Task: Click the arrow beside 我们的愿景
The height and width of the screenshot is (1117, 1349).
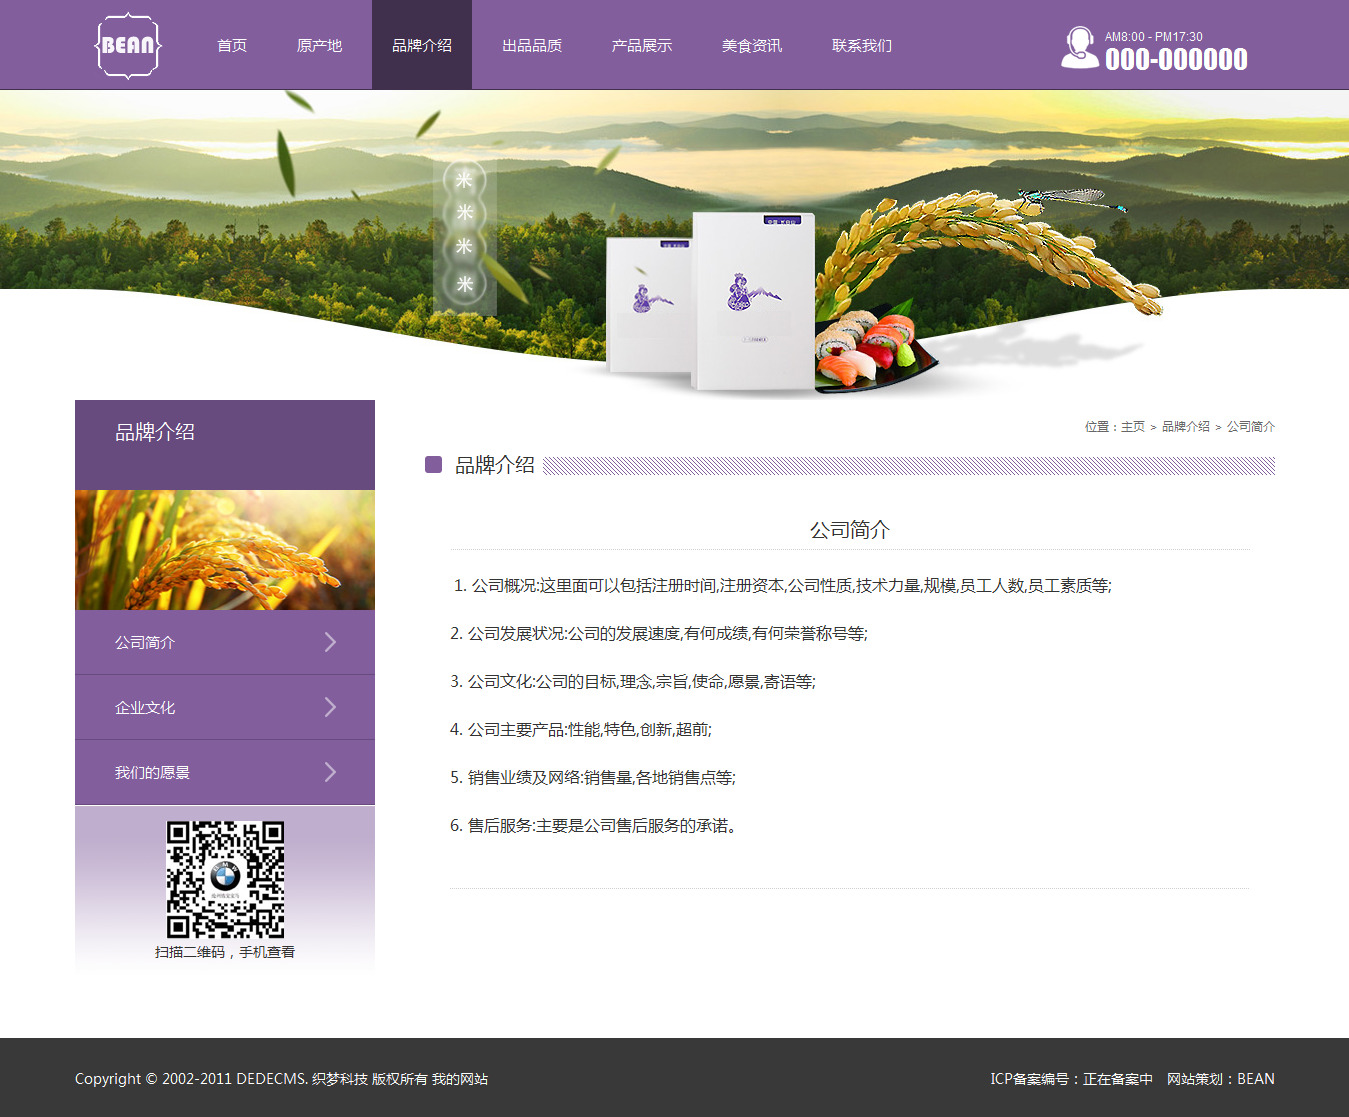Action: coord(330,772)
